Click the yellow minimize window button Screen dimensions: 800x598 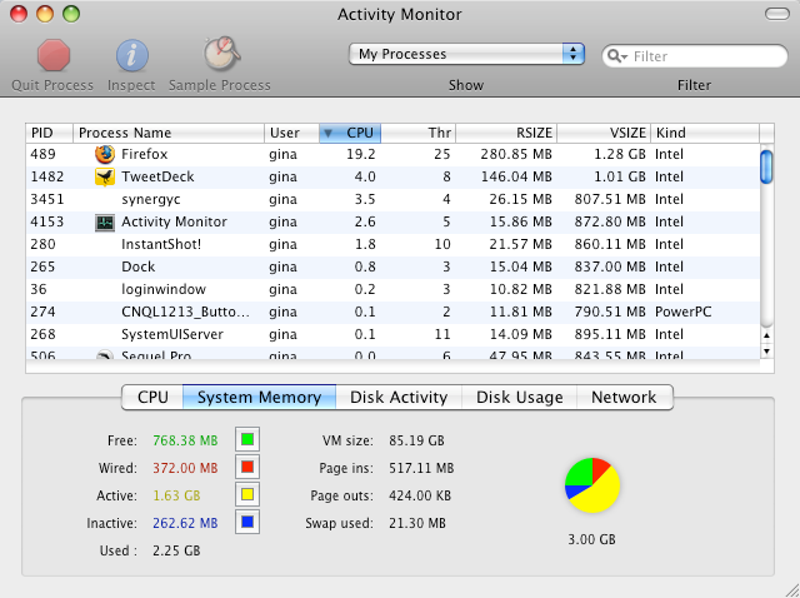coord(45,14)
